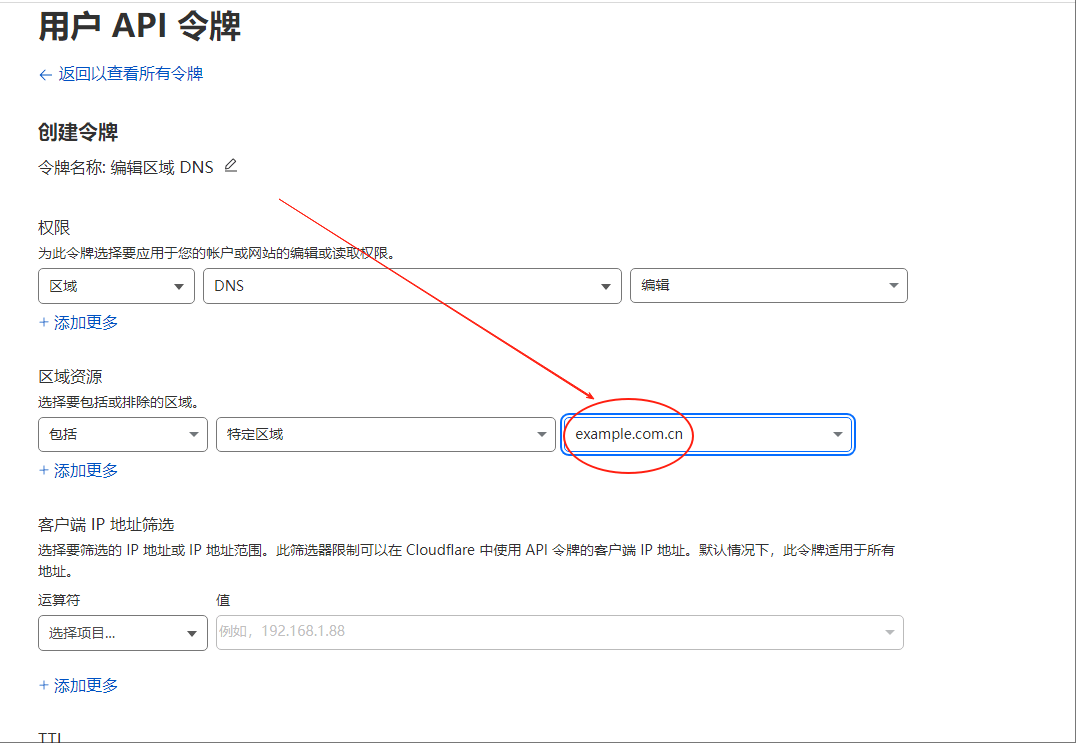Click the caret arrow in the 包括 dropdown
This screenshot has height=743, width=1076.
click(x=193, y=434)
